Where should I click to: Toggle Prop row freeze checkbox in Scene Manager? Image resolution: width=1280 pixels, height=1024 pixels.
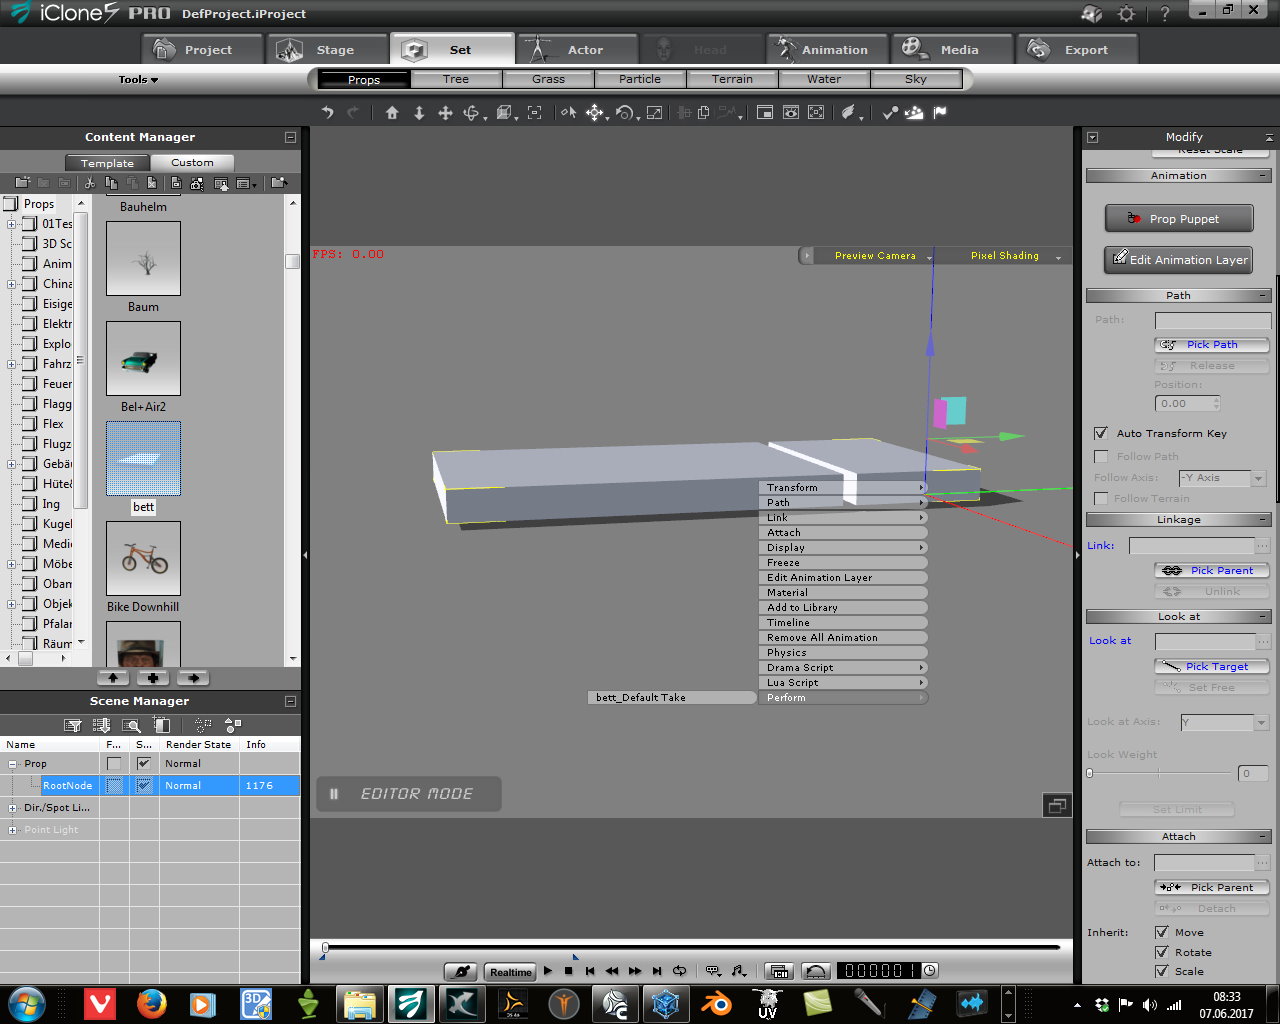point(114,763)
